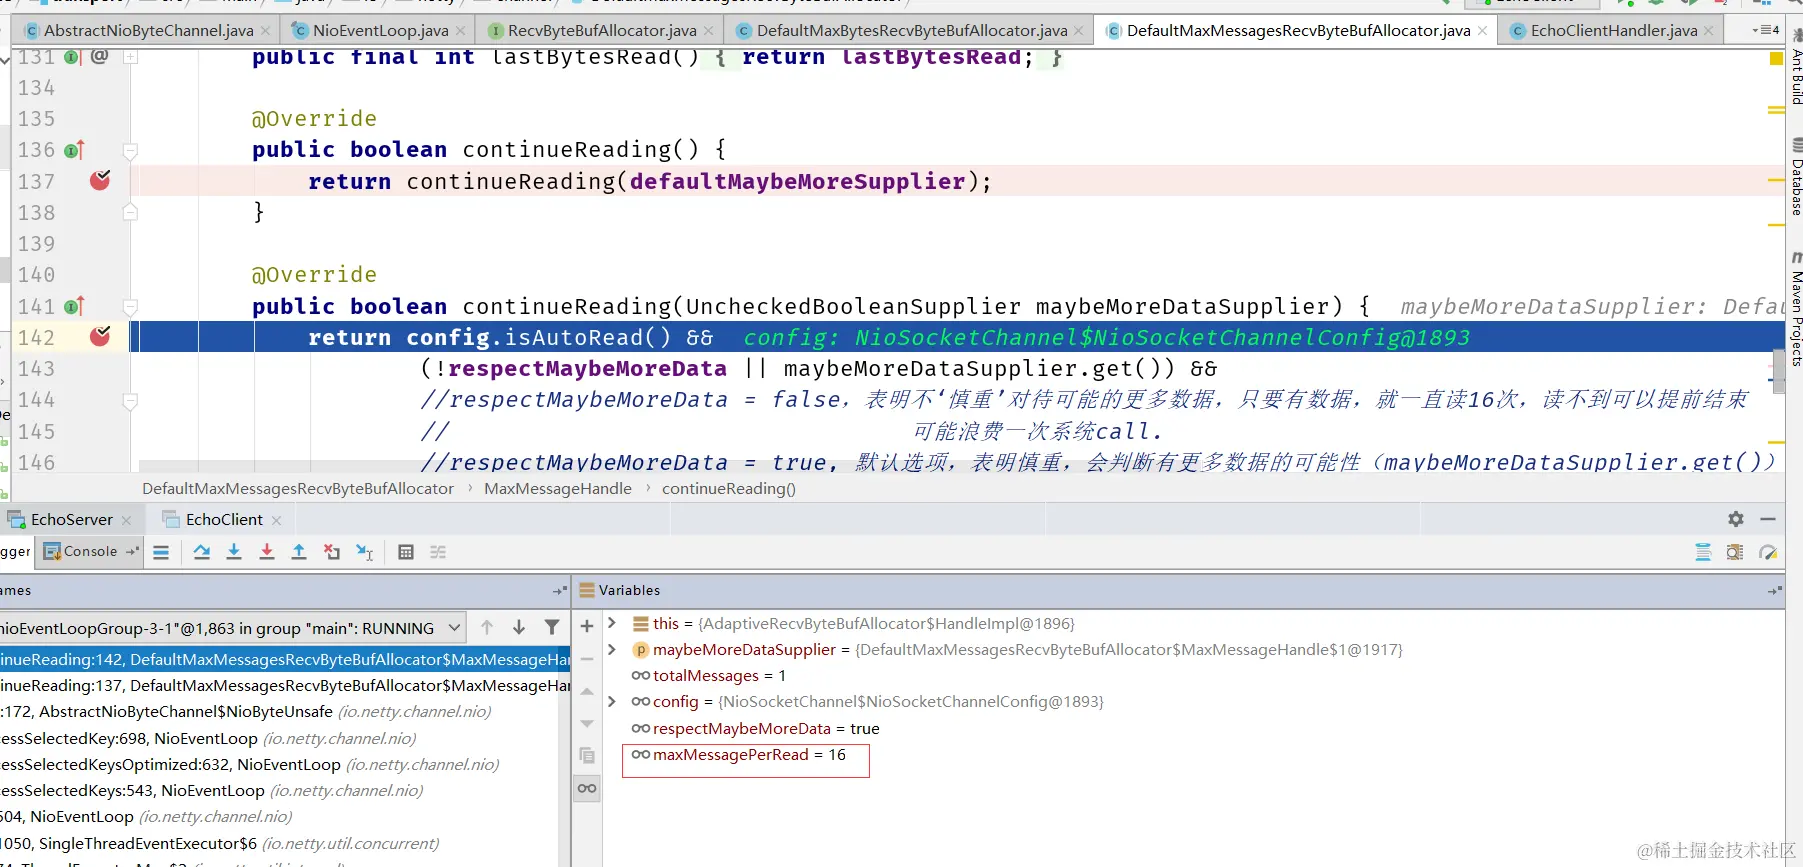Image resolution: width=1803 pixels, height=867 pixels.
Task: Minimize the debug tool window
Action: coord(1768,519)
